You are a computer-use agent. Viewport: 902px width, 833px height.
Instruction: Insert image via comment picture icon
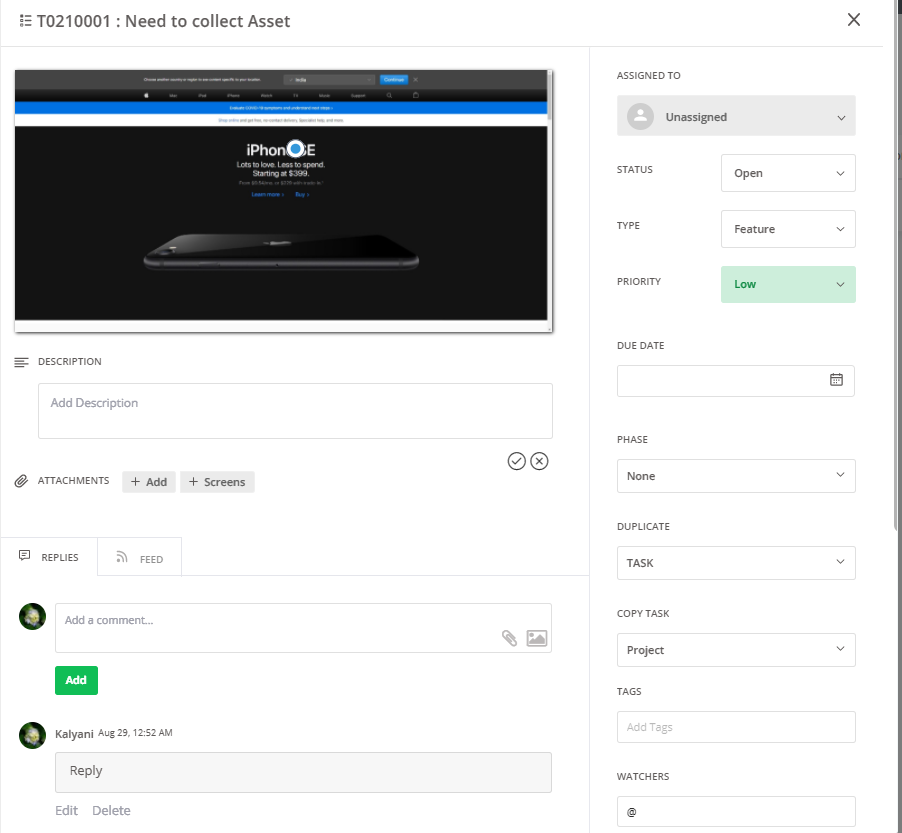tap(536, 638)
